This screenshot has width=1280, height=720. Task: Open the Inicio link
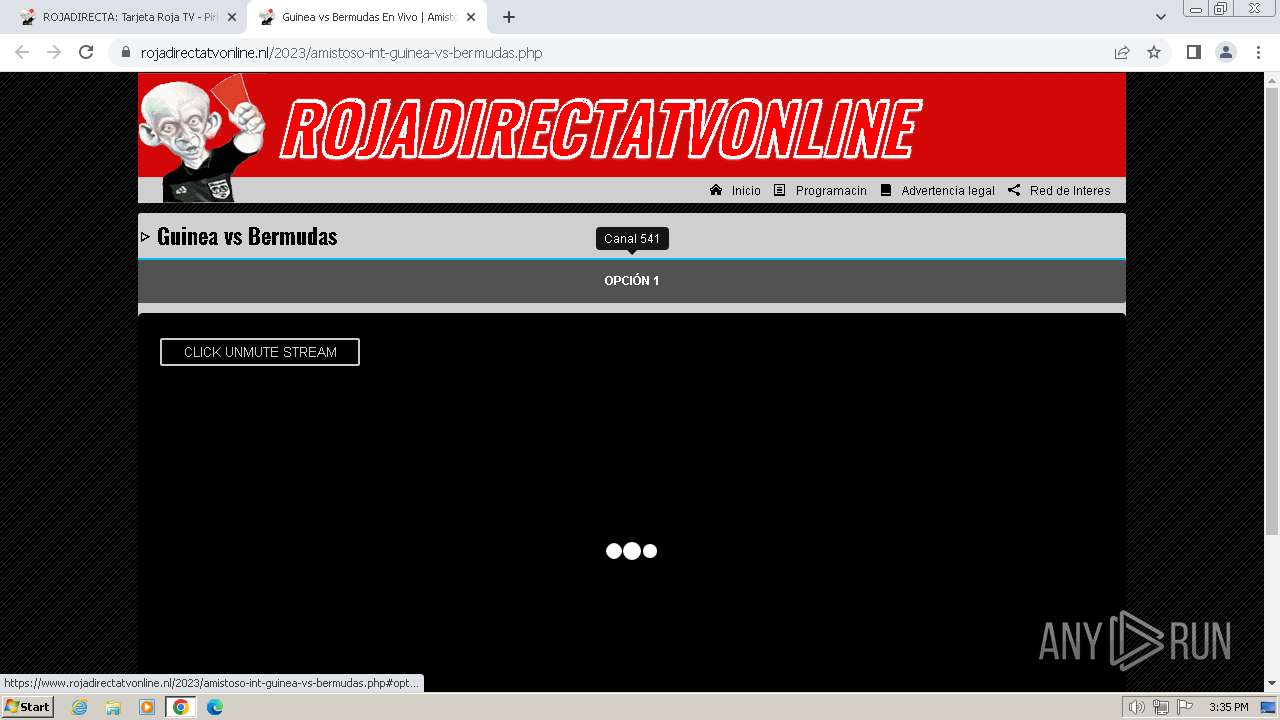[x=746, y=191]
